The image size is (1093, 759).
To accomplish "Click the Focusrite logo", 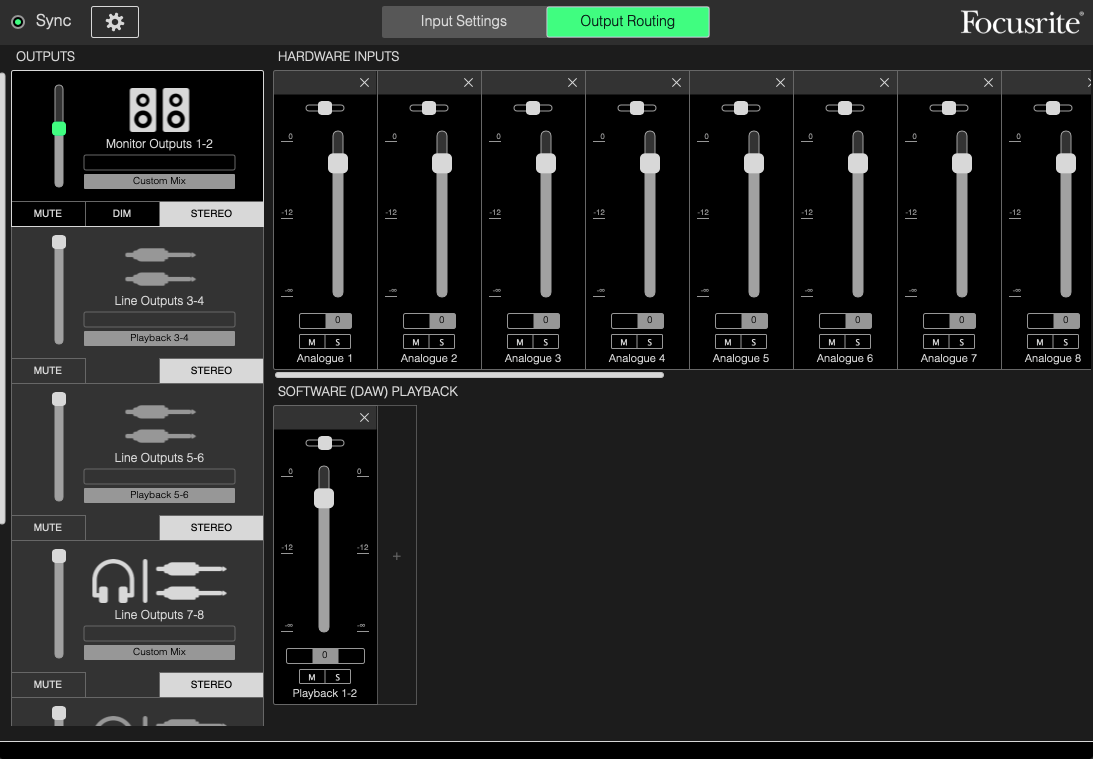I will (1021, 20).
